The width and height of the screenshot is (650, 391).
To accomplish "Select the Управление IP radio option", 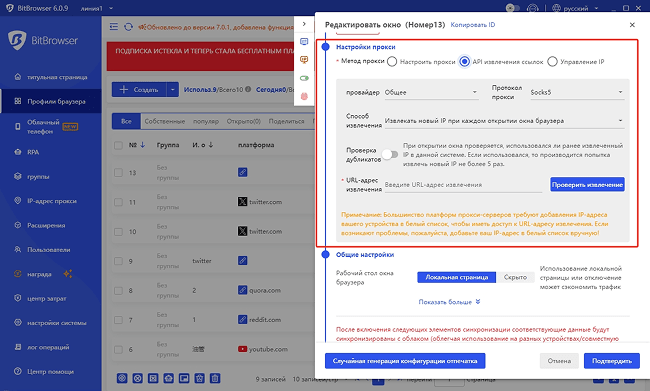I will 552,62.
